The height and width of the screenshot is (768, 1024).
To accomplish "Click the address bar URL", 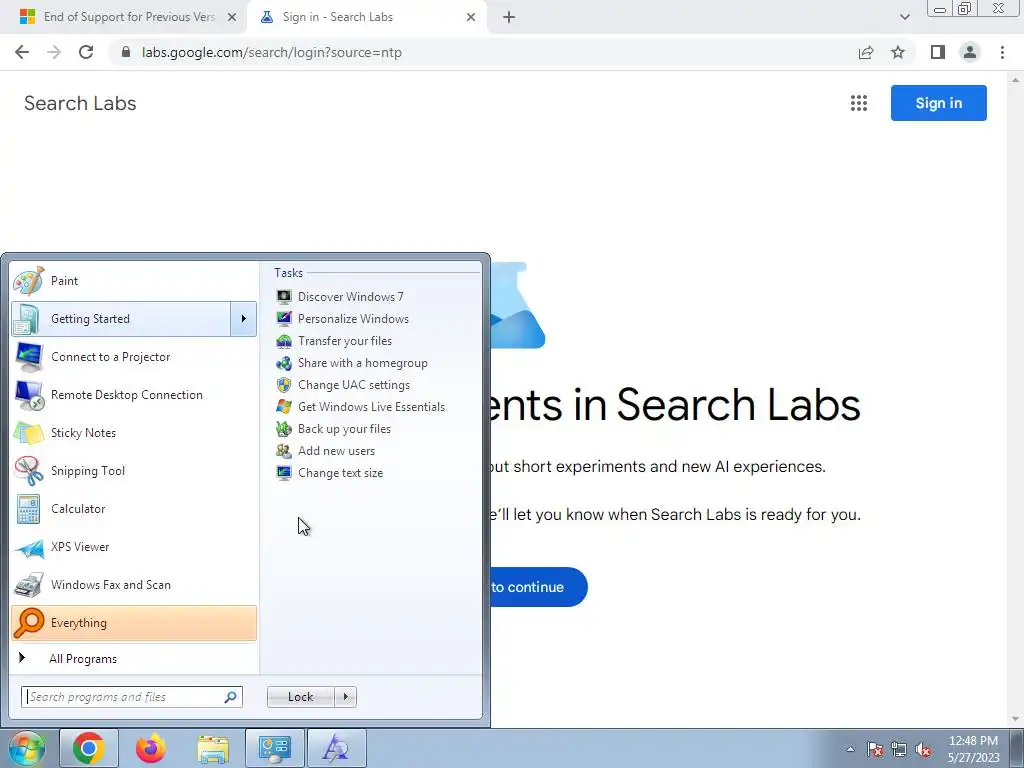I will tap(272, 52).
